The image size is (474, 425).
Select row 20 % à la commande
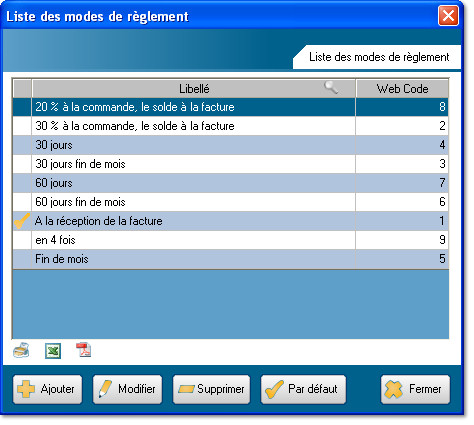click(x=230, y=107)
